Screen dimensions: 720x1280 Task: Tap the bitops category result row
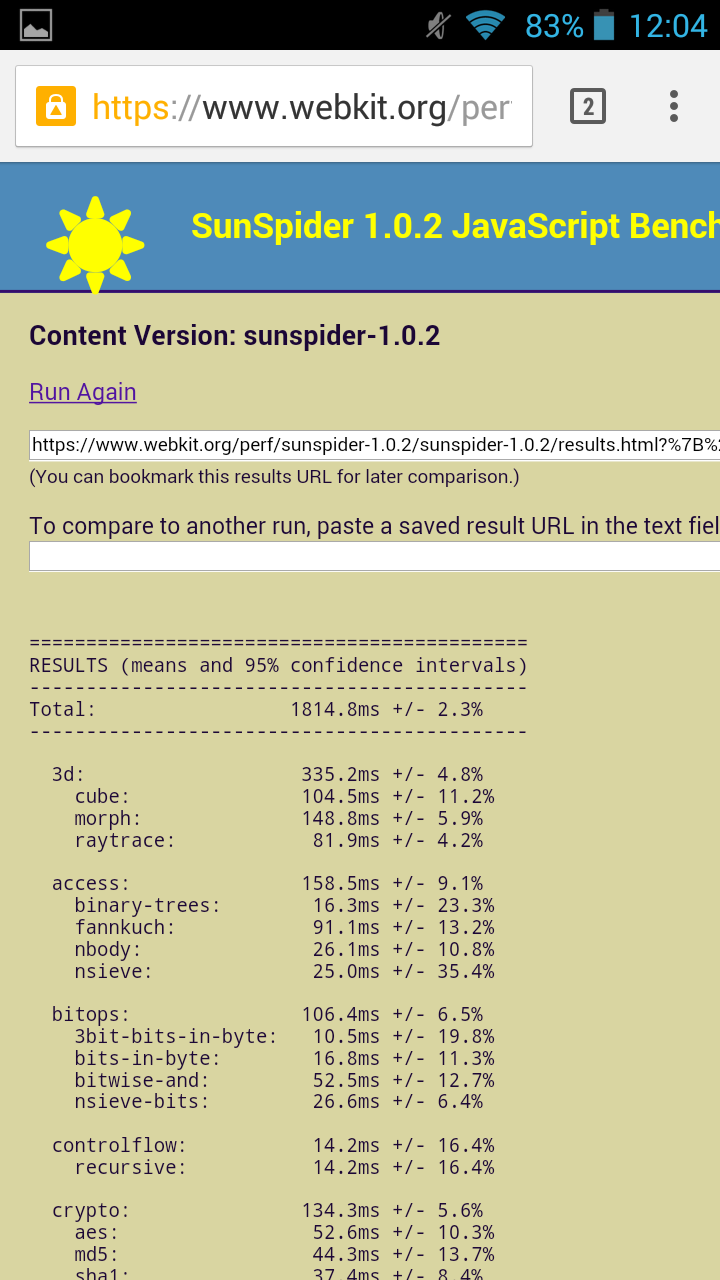267,1015
